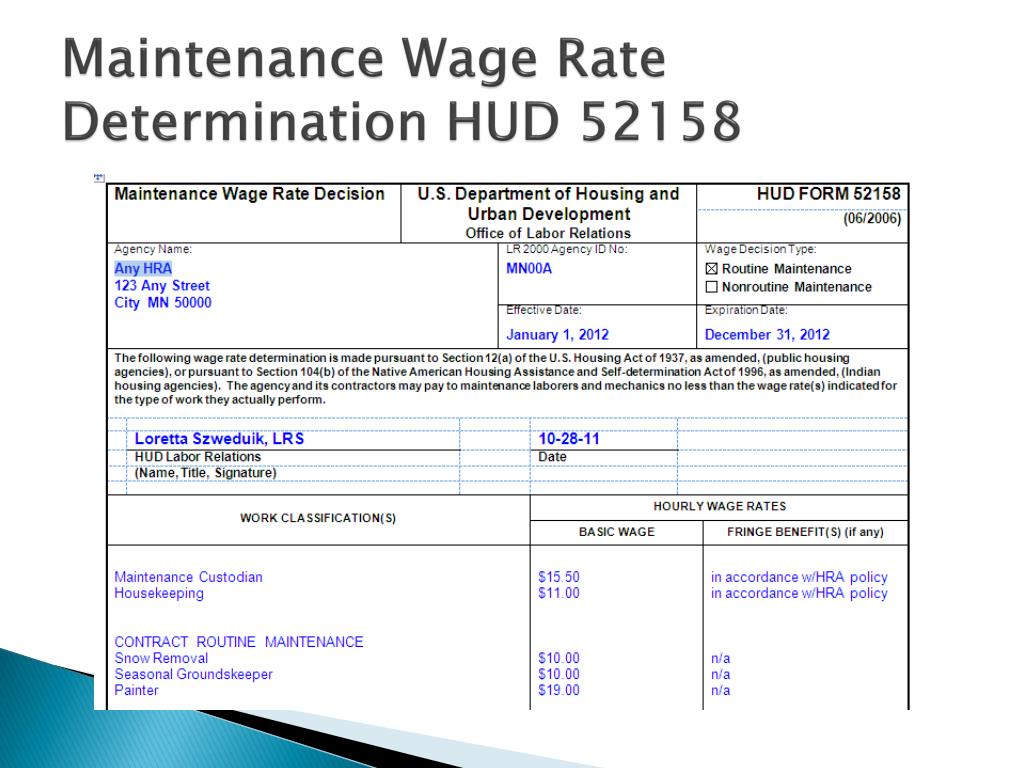Click the 123 Any Street address line
This screenshot has width=1024, height=768.
162,285
